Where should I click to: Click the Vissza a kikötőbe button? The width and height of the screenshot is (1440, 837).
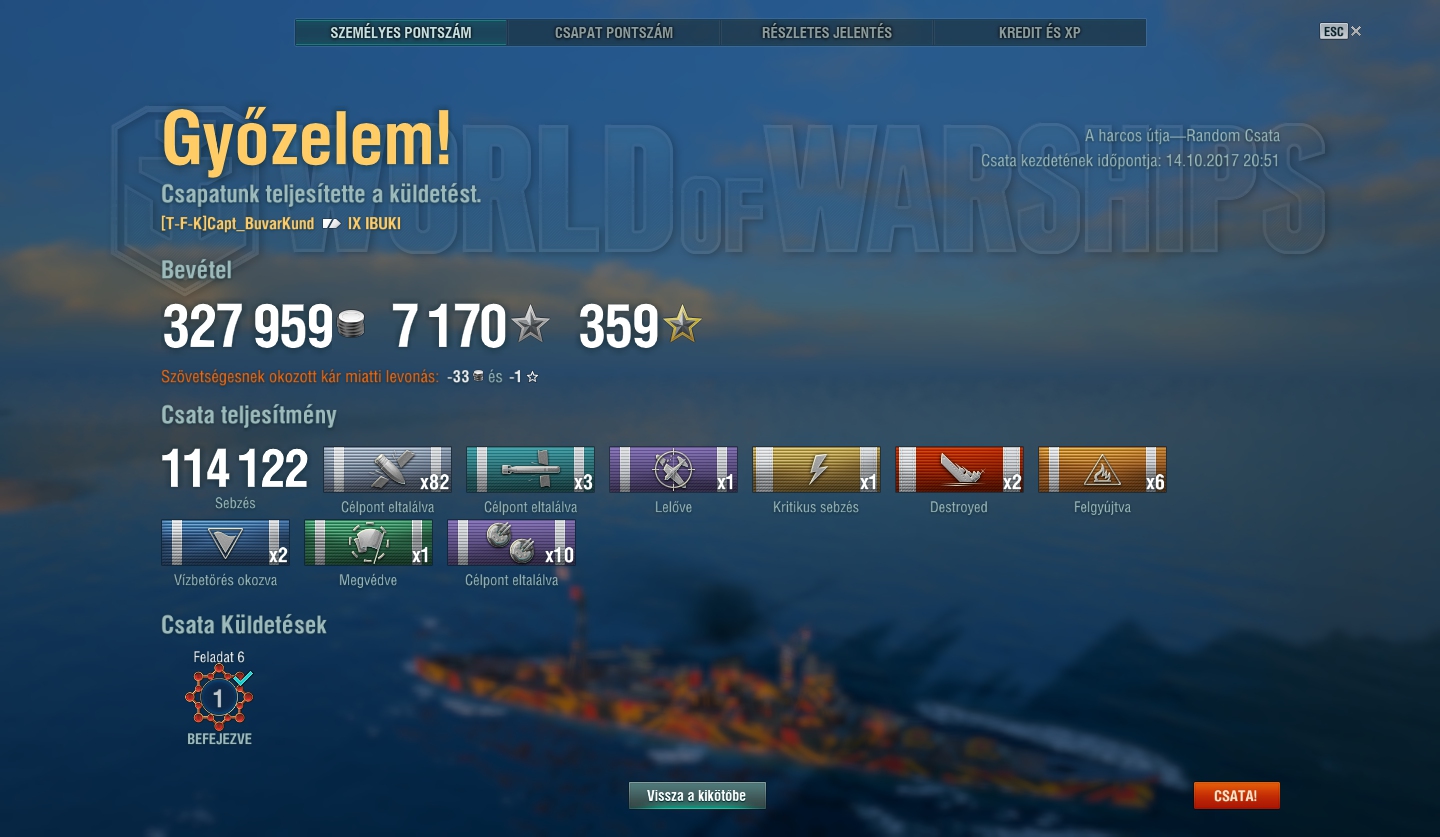pyautogui.click(x=697, y=796)
